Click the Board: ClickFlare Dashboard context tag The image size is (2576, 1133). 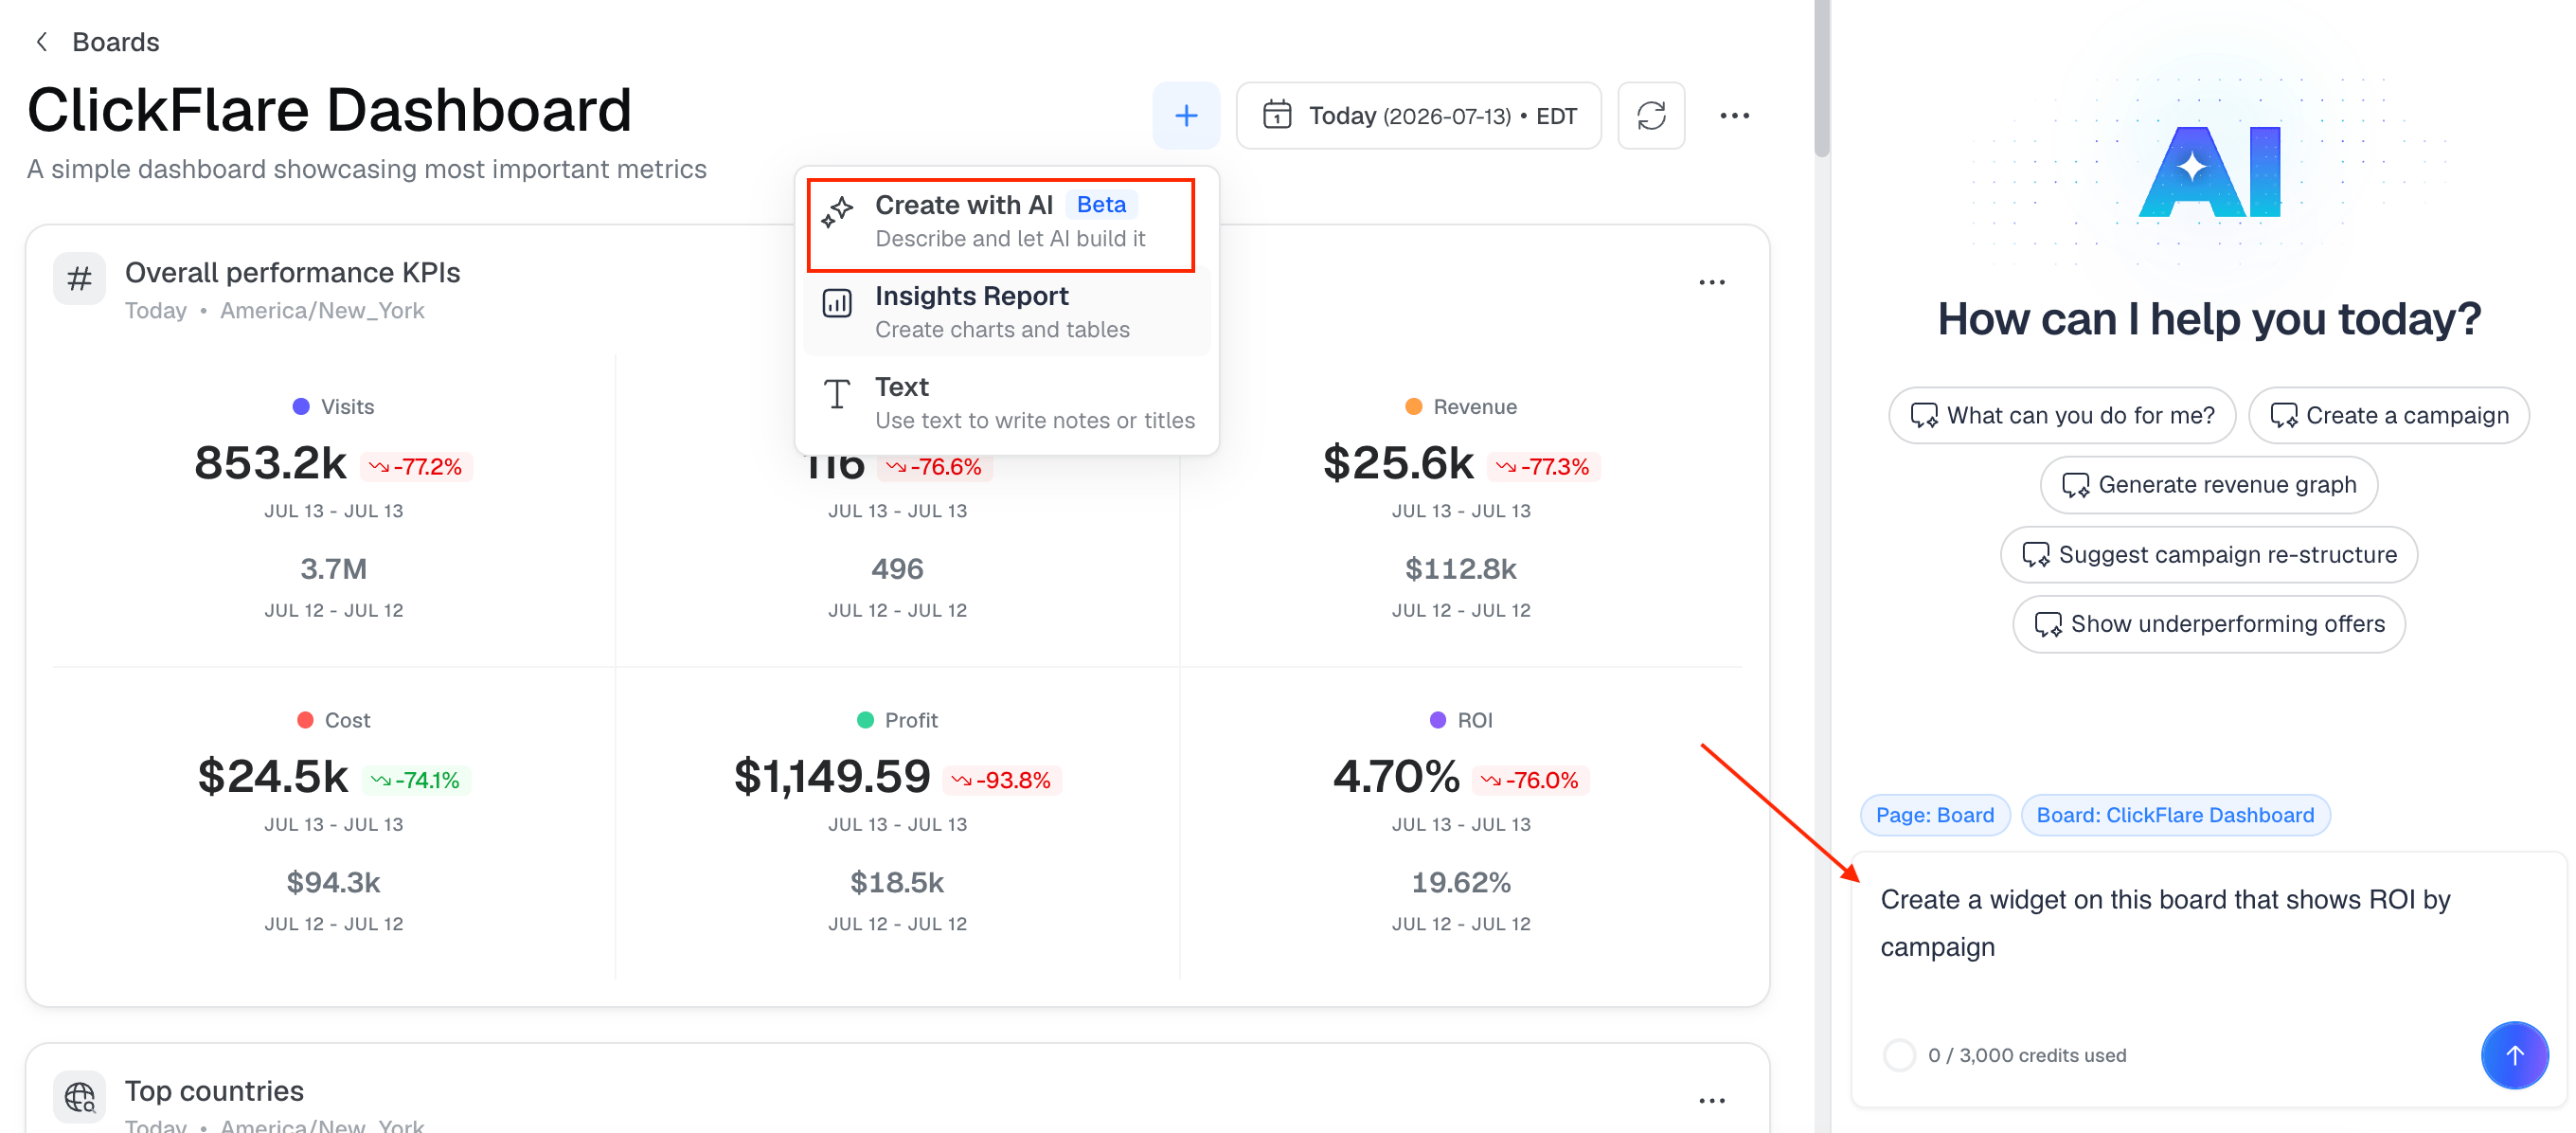(2175, 816)
